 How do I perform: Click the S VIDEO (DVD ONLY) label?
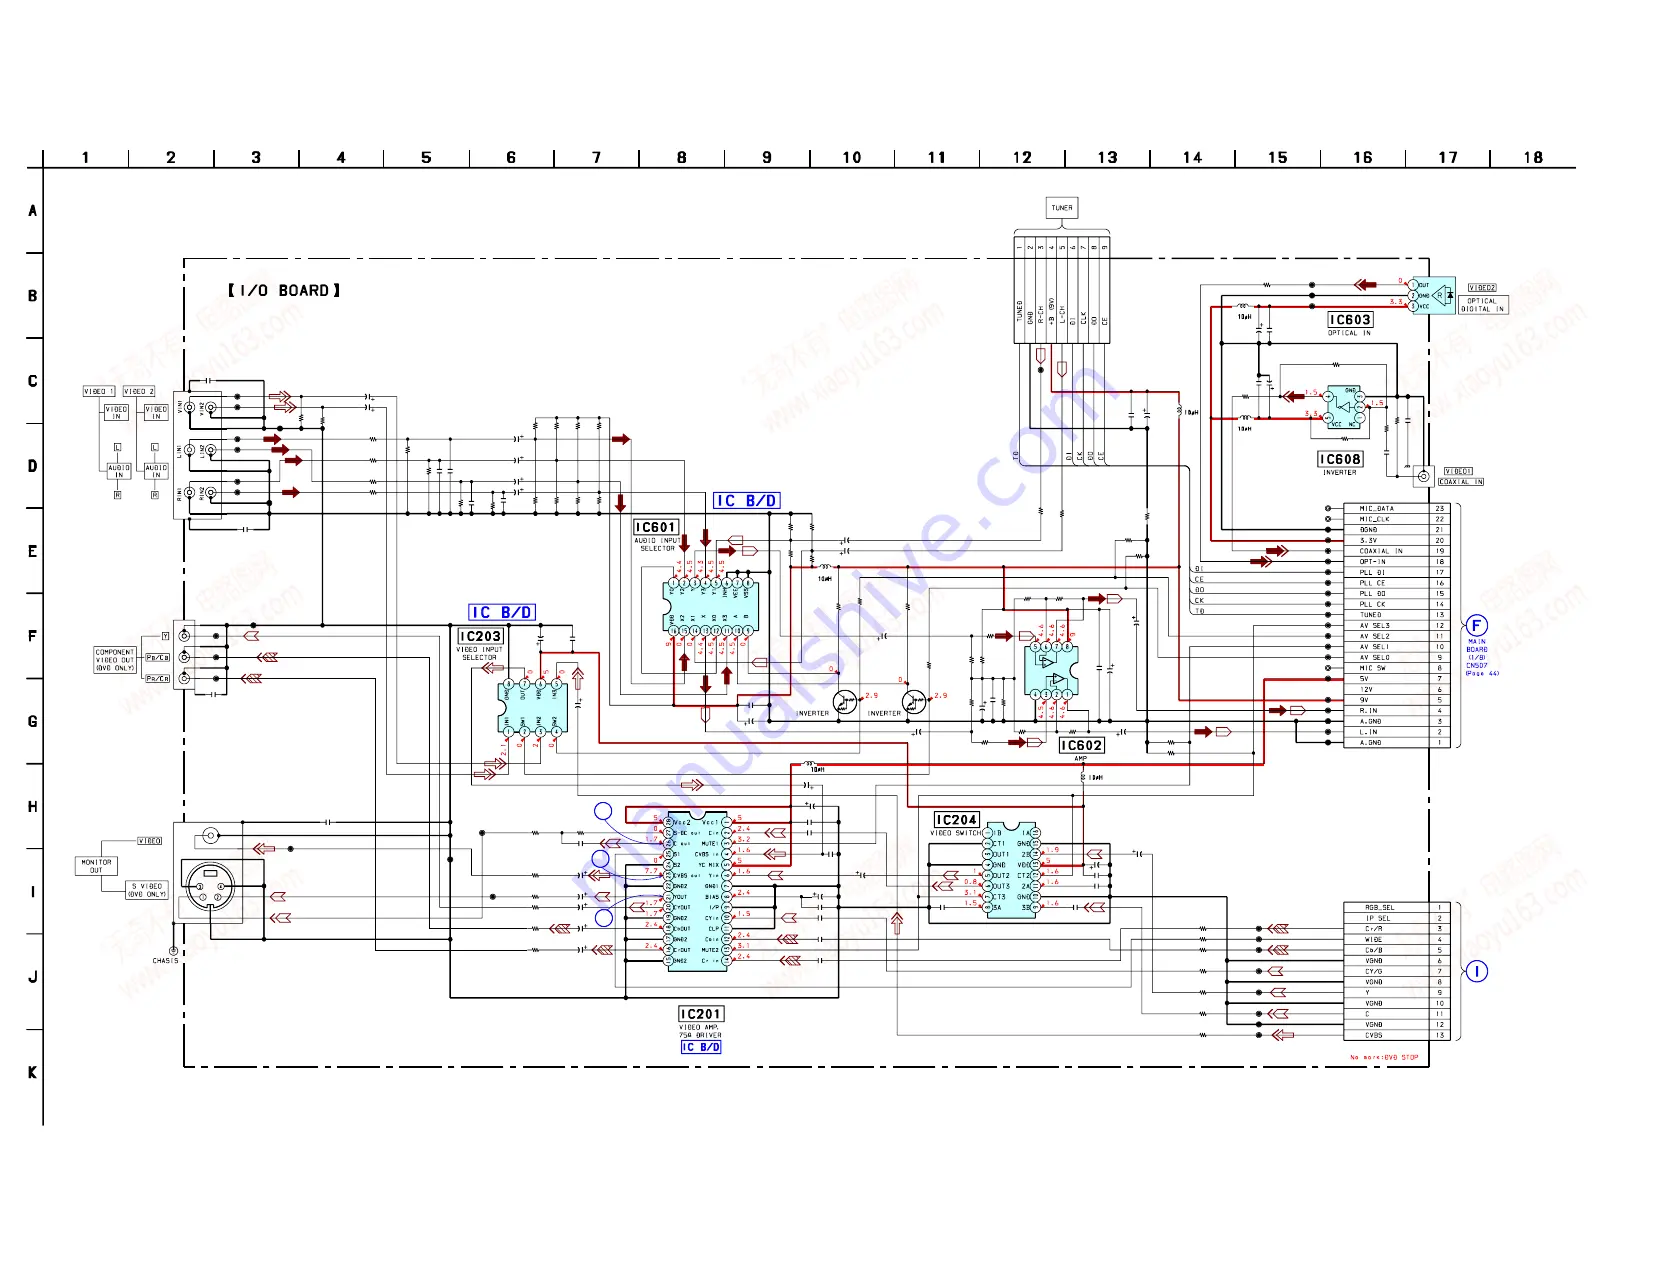coord(147,890)
